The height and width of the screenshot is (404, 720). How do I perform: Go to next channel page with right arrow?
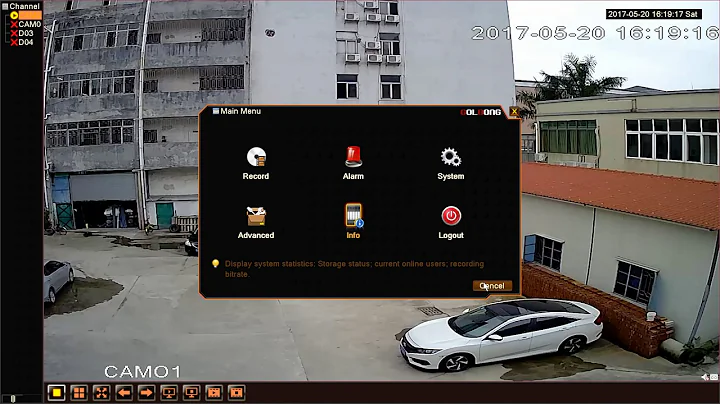click(x=146, y=393)
